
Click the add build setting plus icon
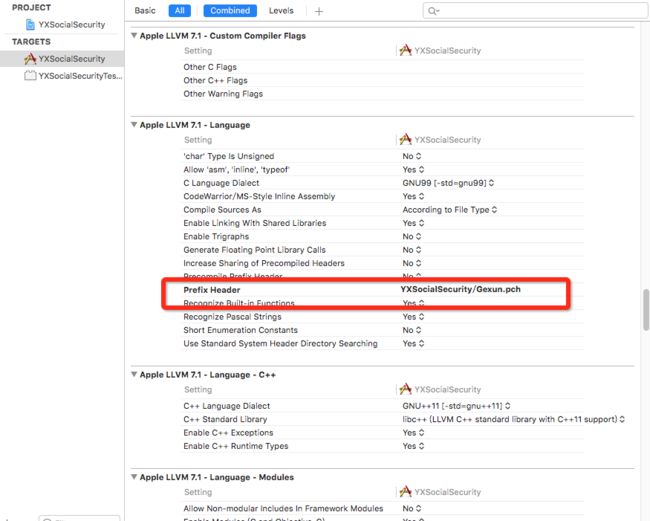[x=318, y=12]
